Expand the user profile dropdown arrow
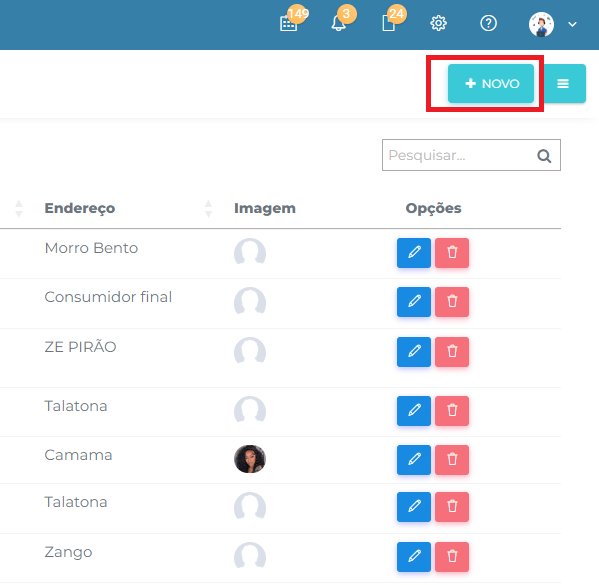The width and height of the screenshot is (599, 585). click(572, 24)
